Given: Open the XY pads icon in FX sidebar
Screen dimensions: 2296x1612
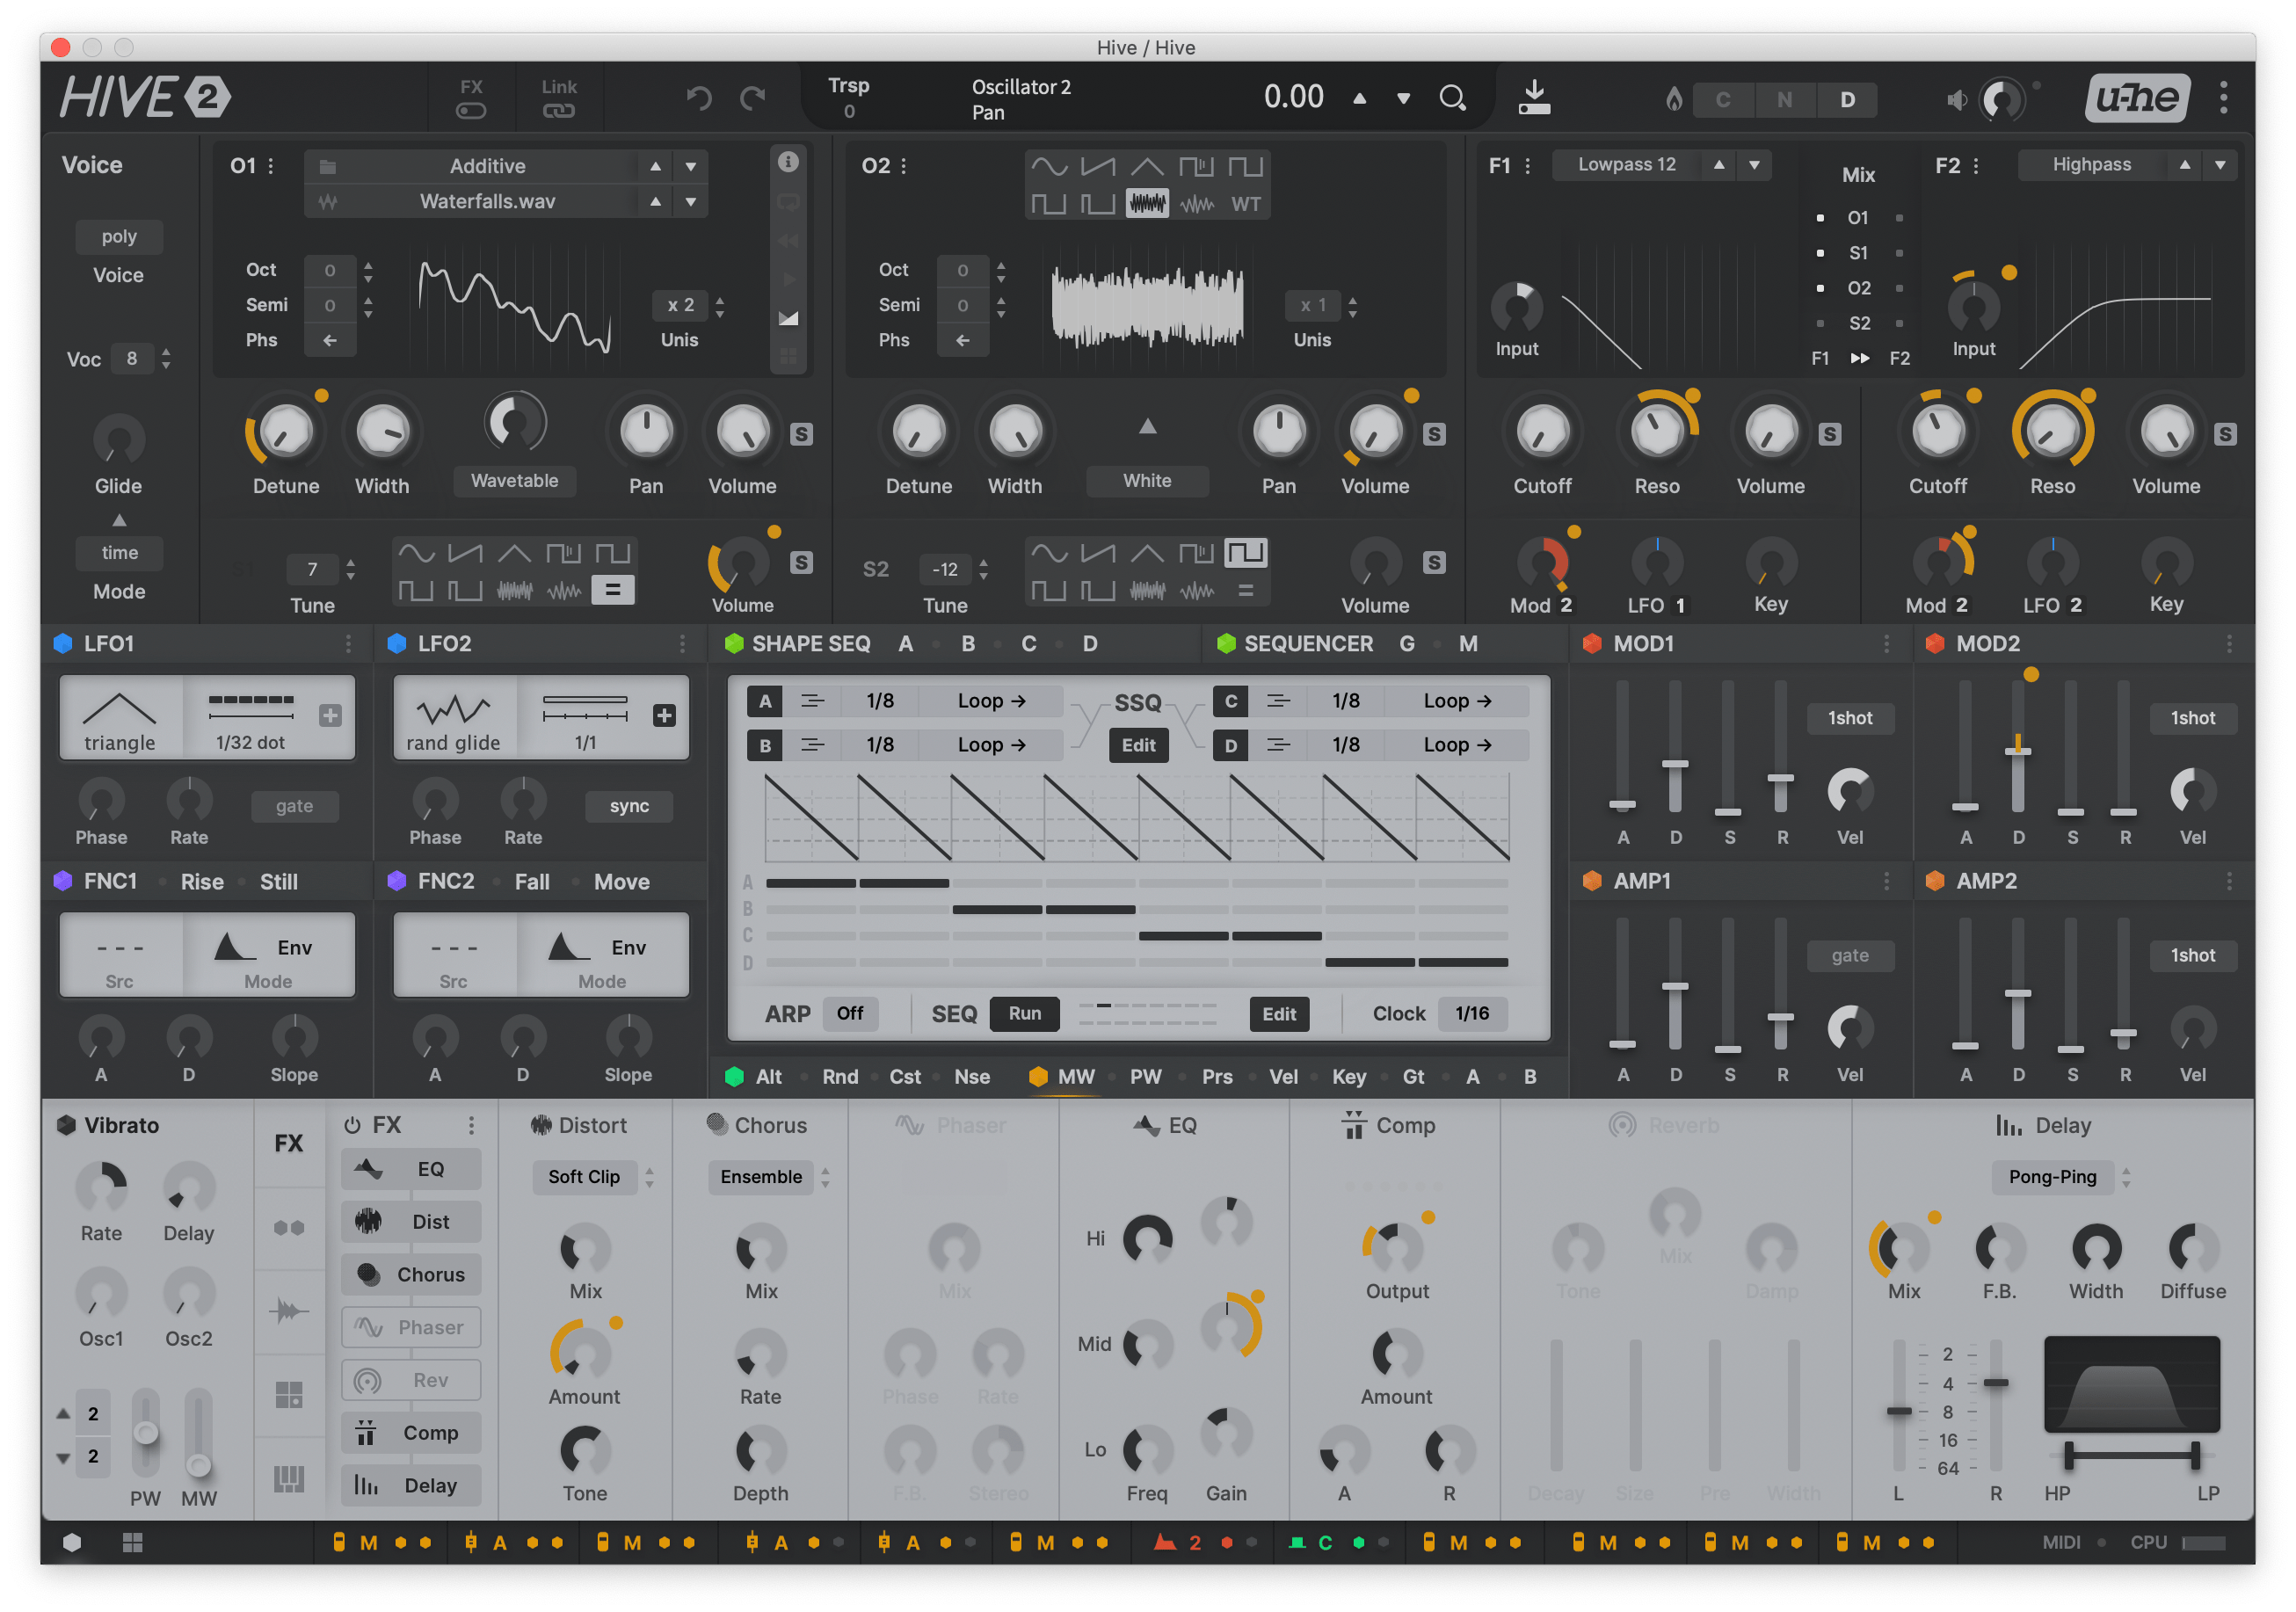Looking at the screenshot, I should click(x=289, y=1394).
